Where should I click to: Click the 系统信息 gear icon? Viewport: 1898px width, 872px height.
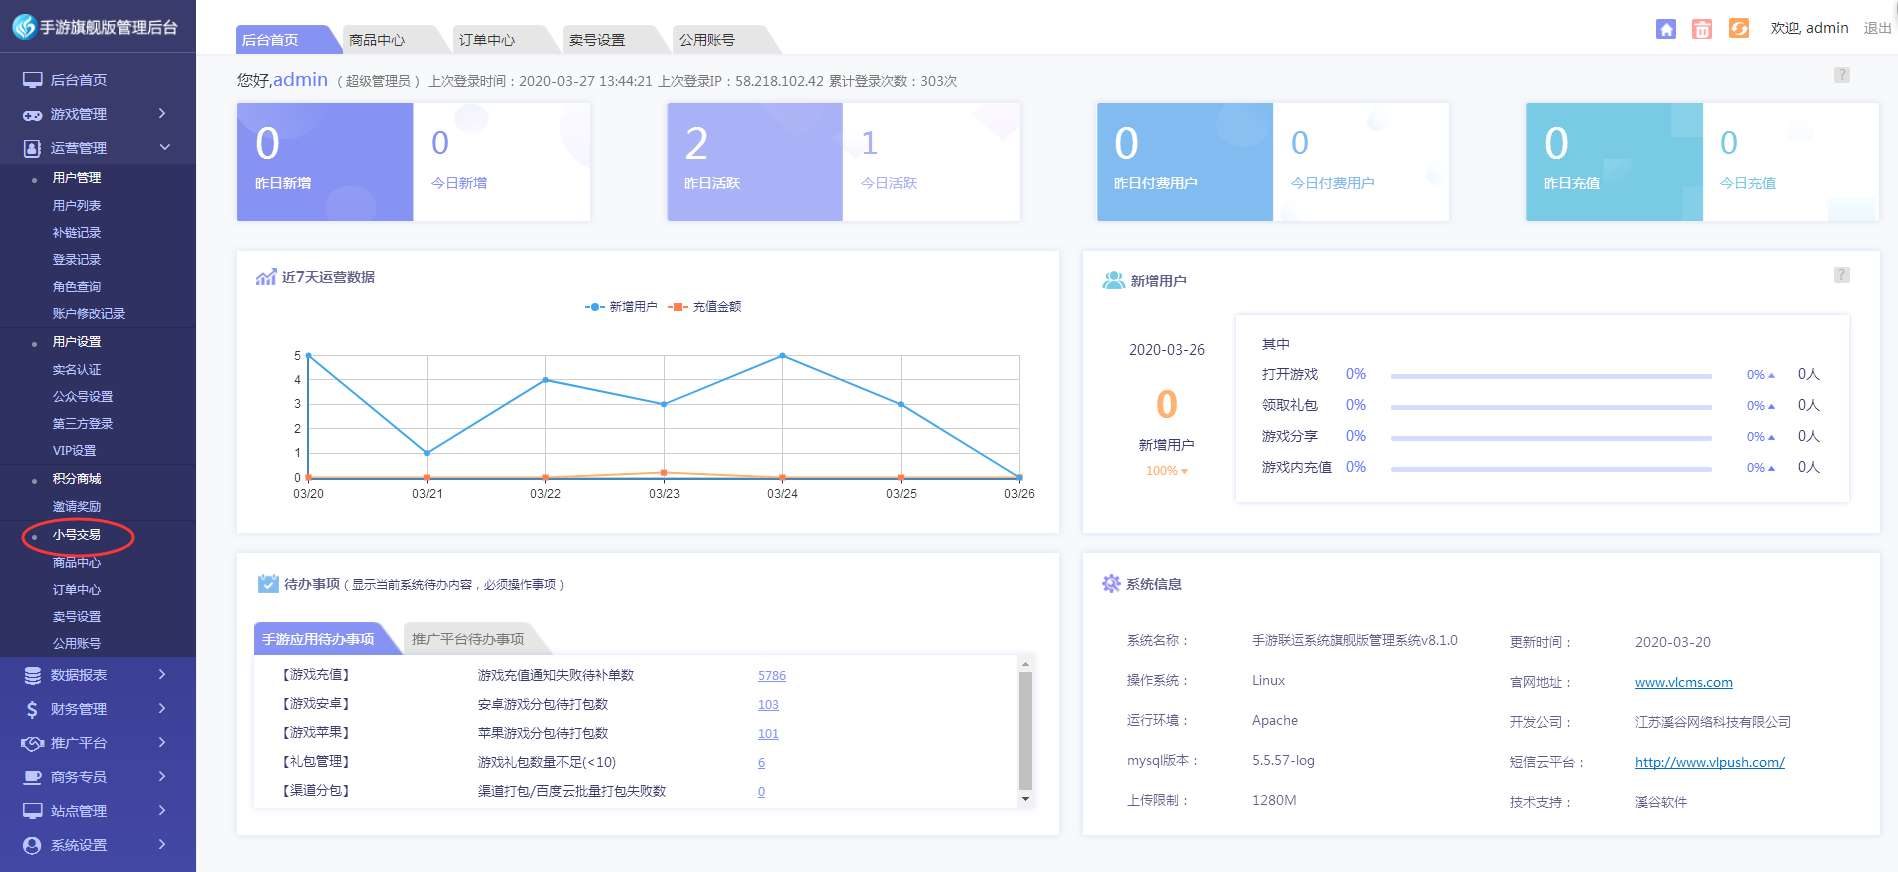point(1111,583)
